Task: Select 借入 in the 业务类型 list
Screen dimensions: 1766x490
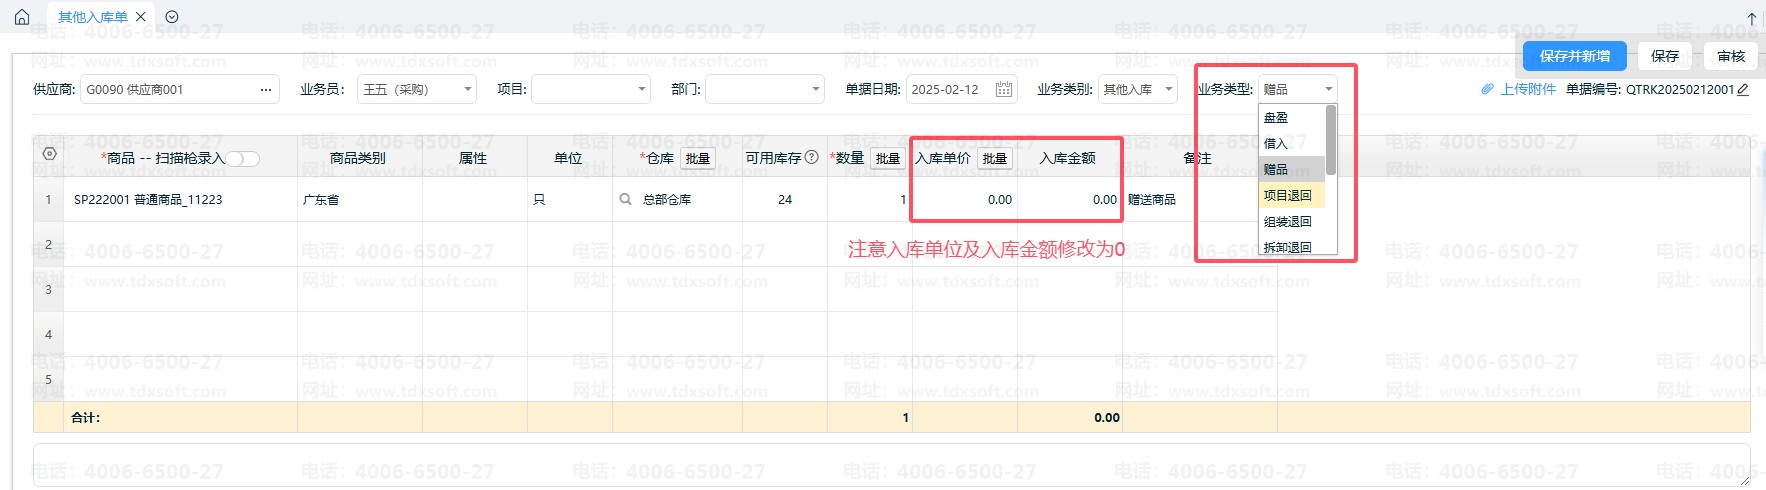Action: (x=1291, y=143)
